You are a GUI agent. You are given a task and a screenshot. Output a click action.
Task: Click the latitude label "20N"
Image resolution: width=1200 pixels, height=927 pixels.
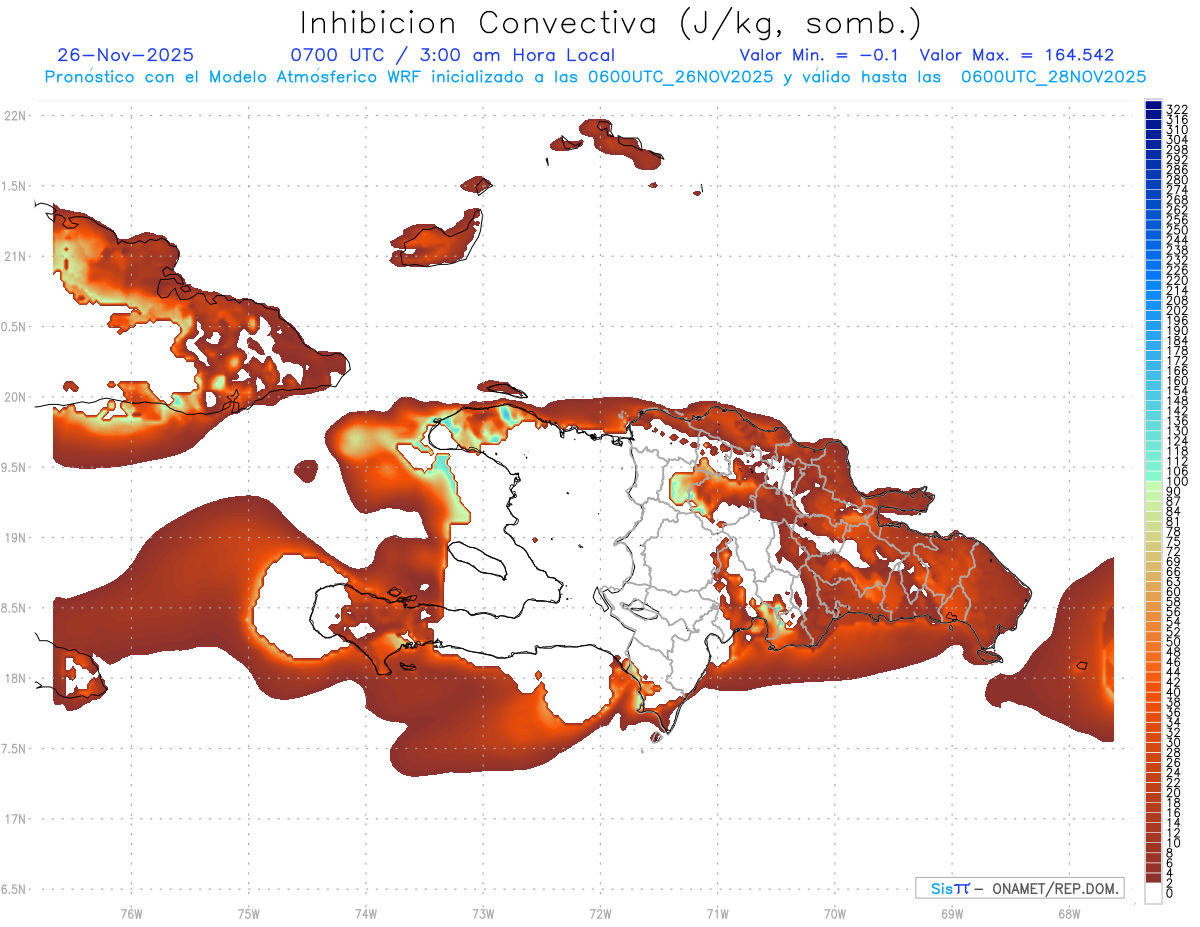[14, 397]
